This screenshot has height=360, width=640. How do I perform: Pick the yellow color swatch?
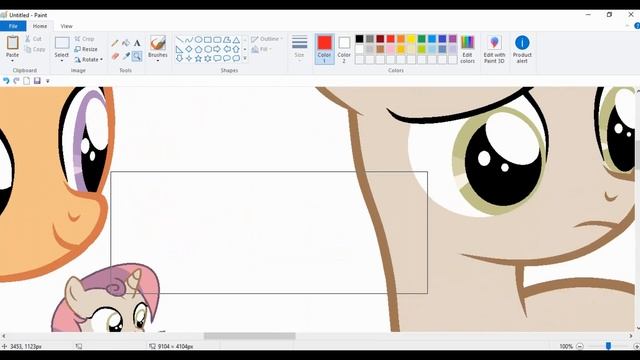click(411, 39)
